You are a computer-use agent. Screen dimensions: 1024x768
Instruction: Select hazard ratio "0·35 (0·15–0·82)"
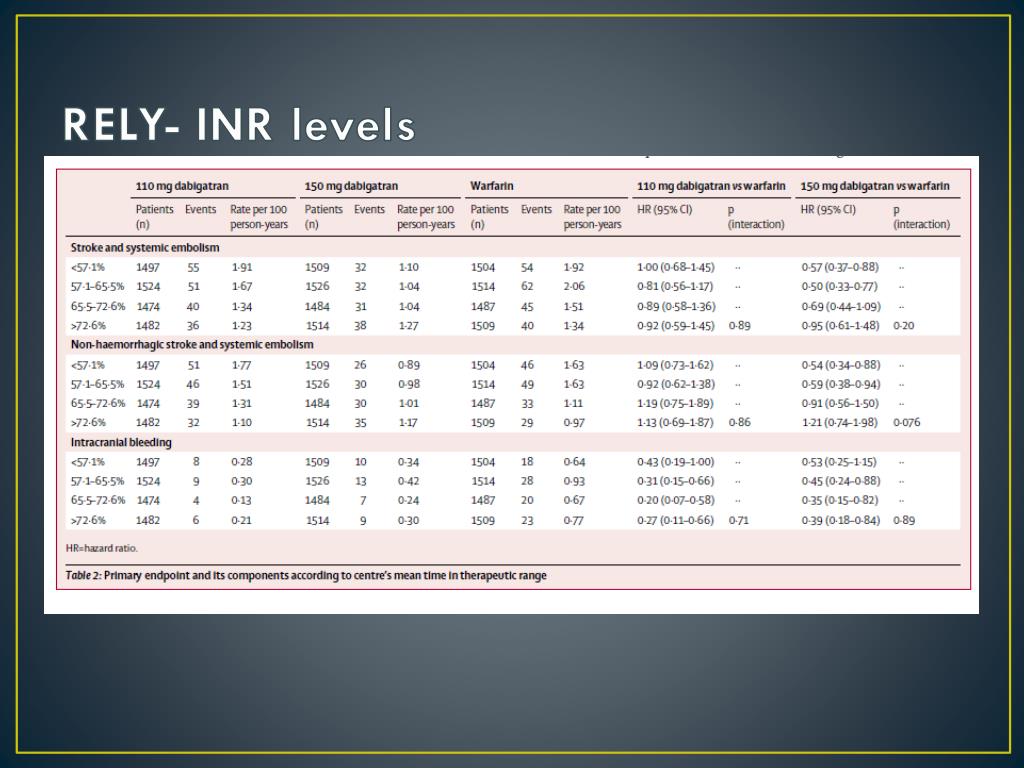(x=840, y=500)
